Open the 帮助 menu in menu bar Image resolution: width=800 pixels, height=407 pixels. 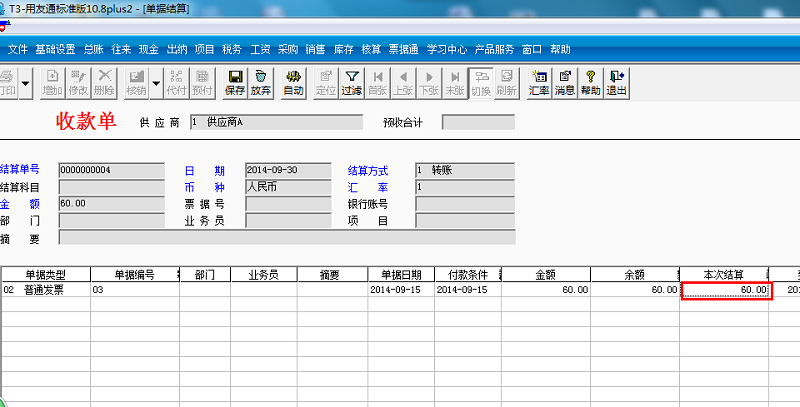point(560,49)
